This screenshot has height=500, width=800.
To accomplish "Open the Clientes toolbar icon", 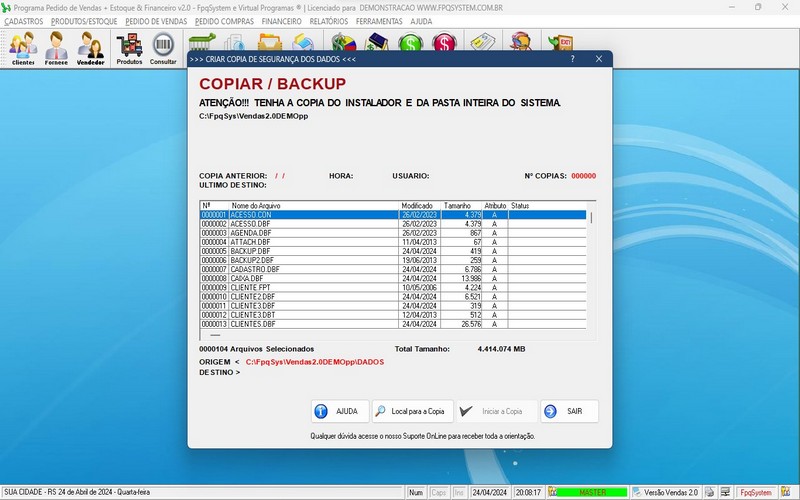I will pos(23,48).
